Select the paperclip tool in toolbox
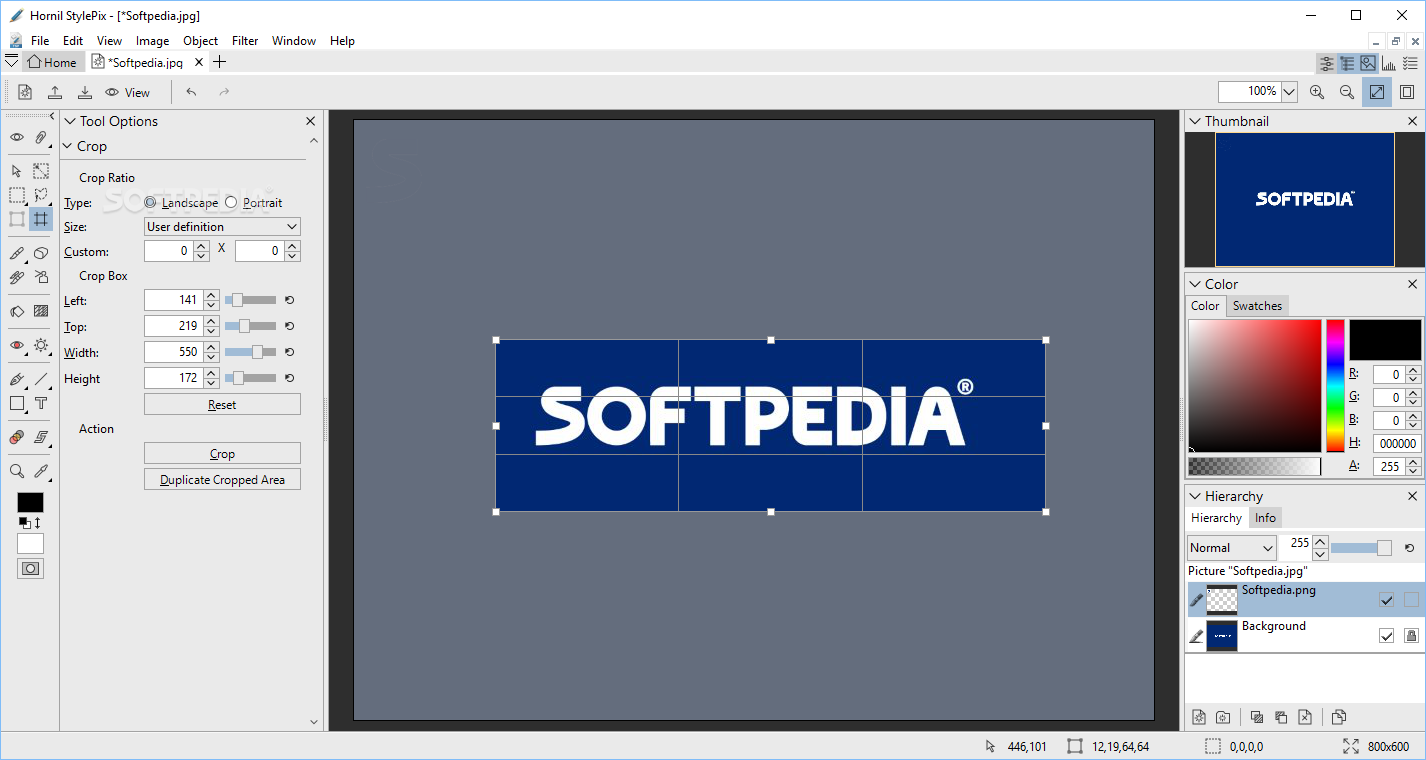The image size is (1426, 760). (41, 137)
